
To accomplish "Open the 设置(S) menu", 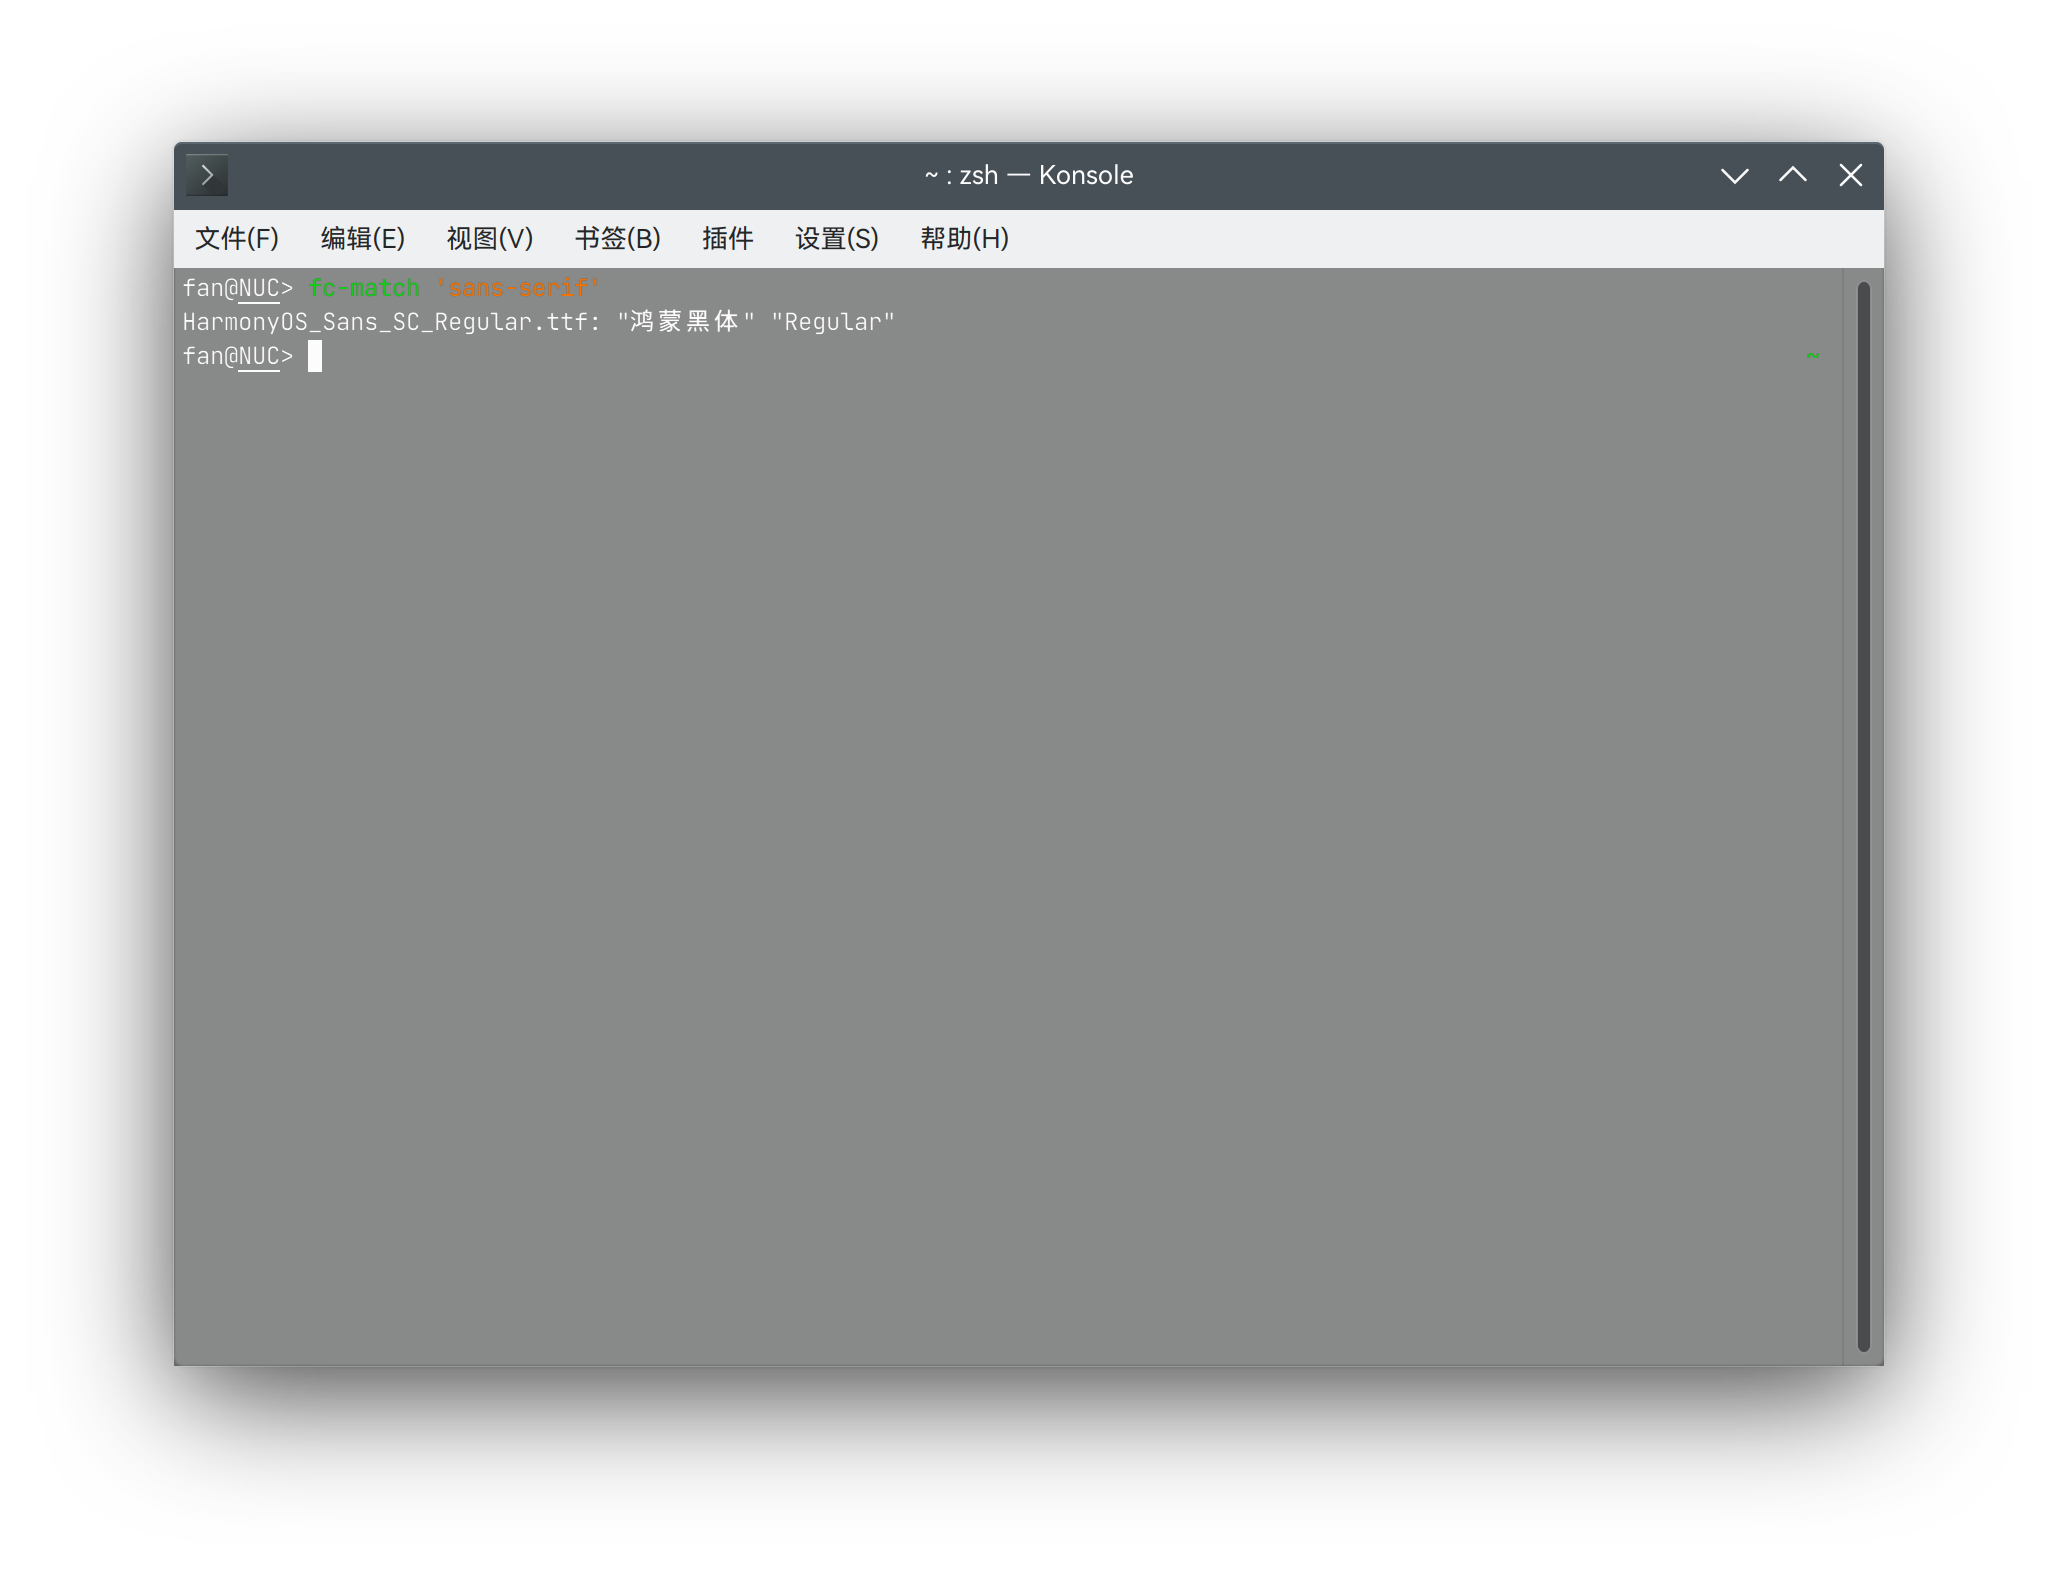I will [837, 239].
